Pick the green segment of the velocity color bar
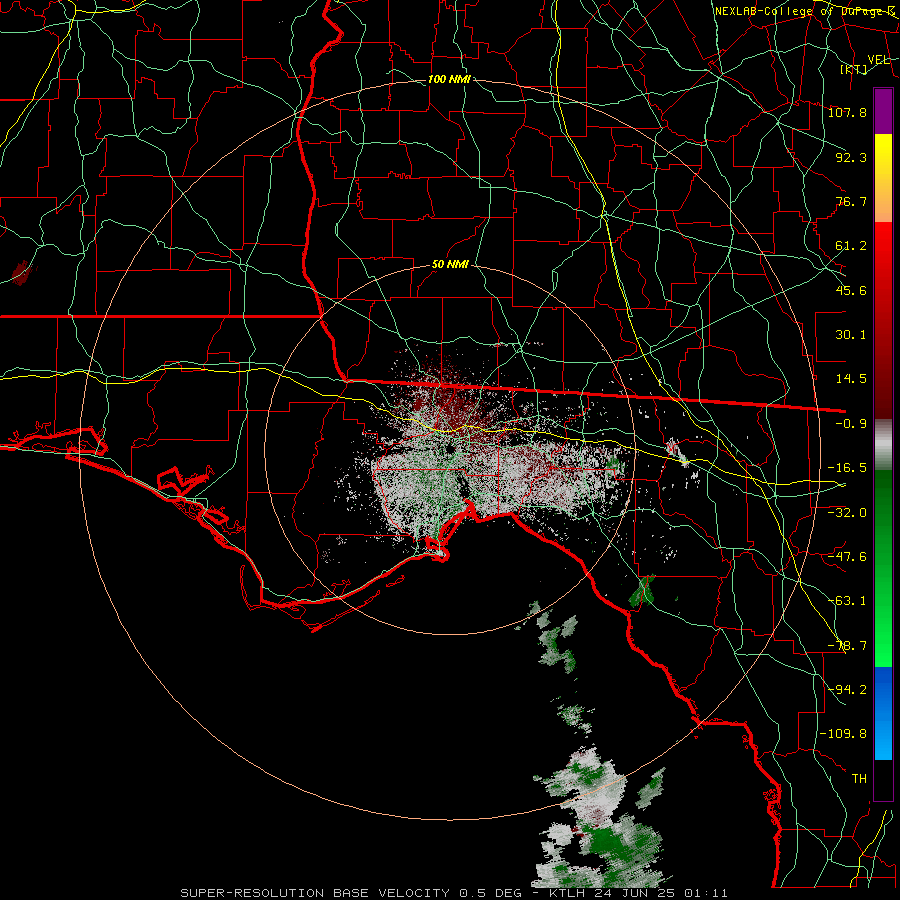900x900 pixels. 883,568
